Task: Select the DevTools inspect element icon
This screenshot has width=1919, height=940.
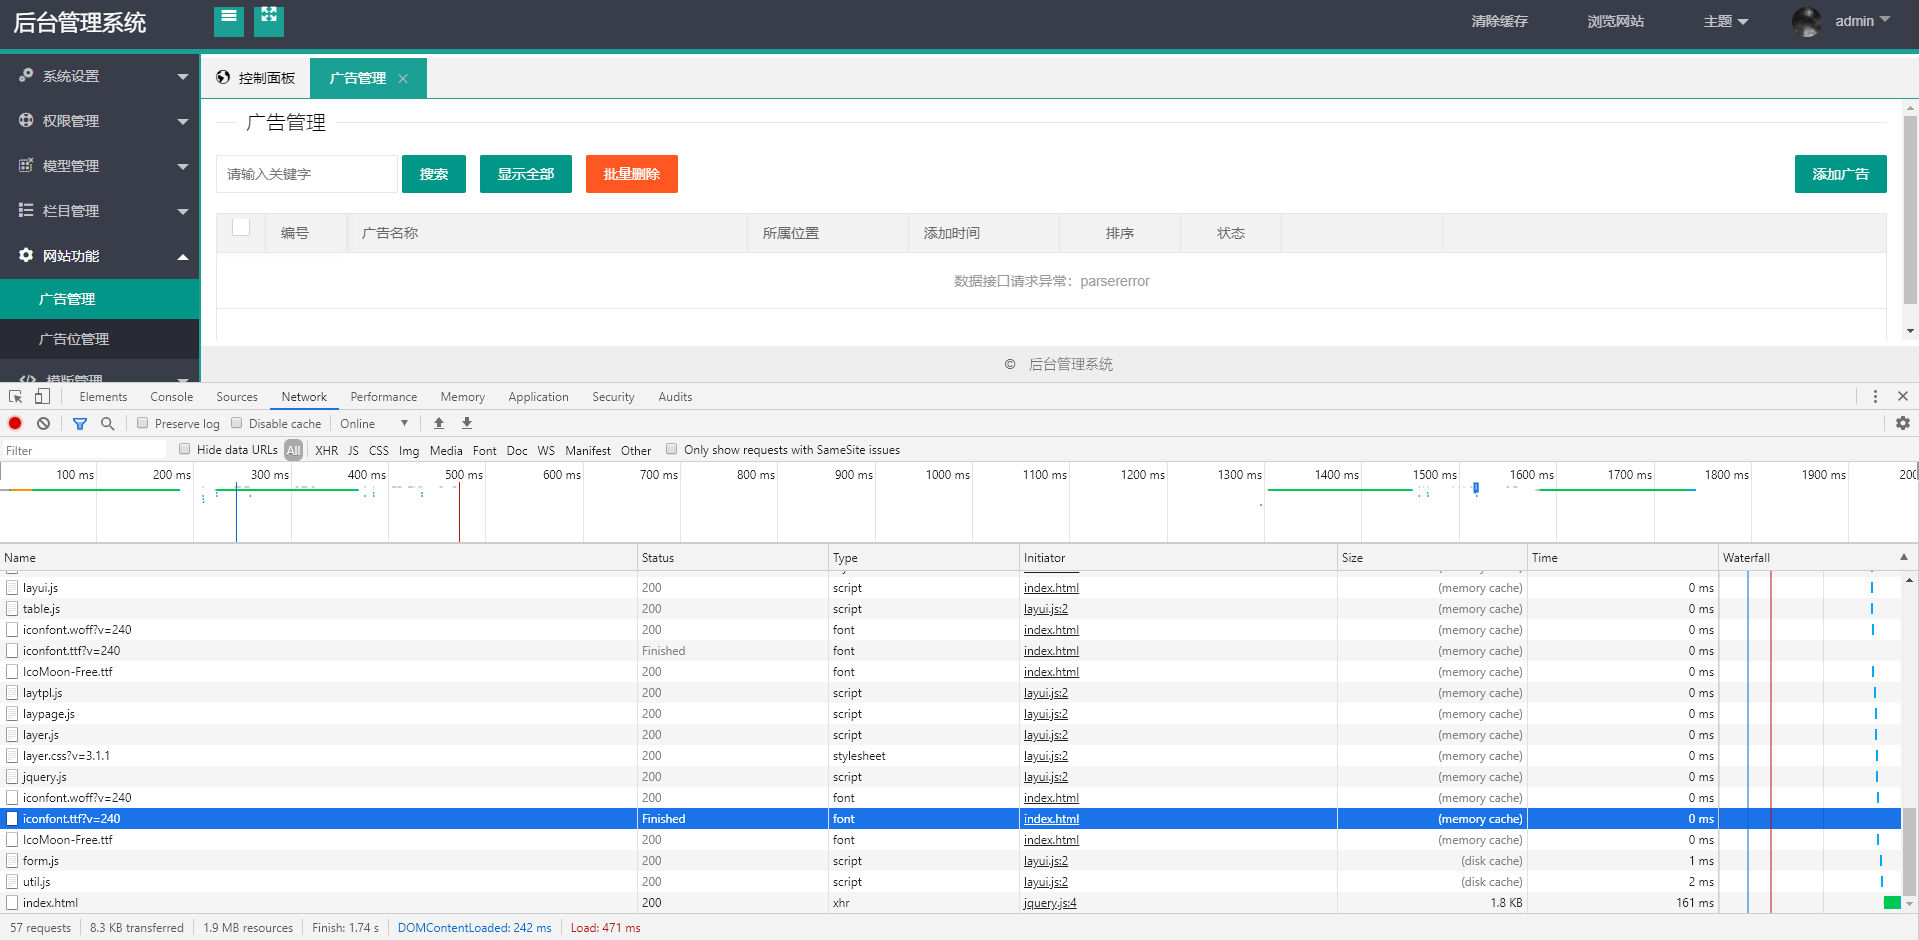Action: 16,397
